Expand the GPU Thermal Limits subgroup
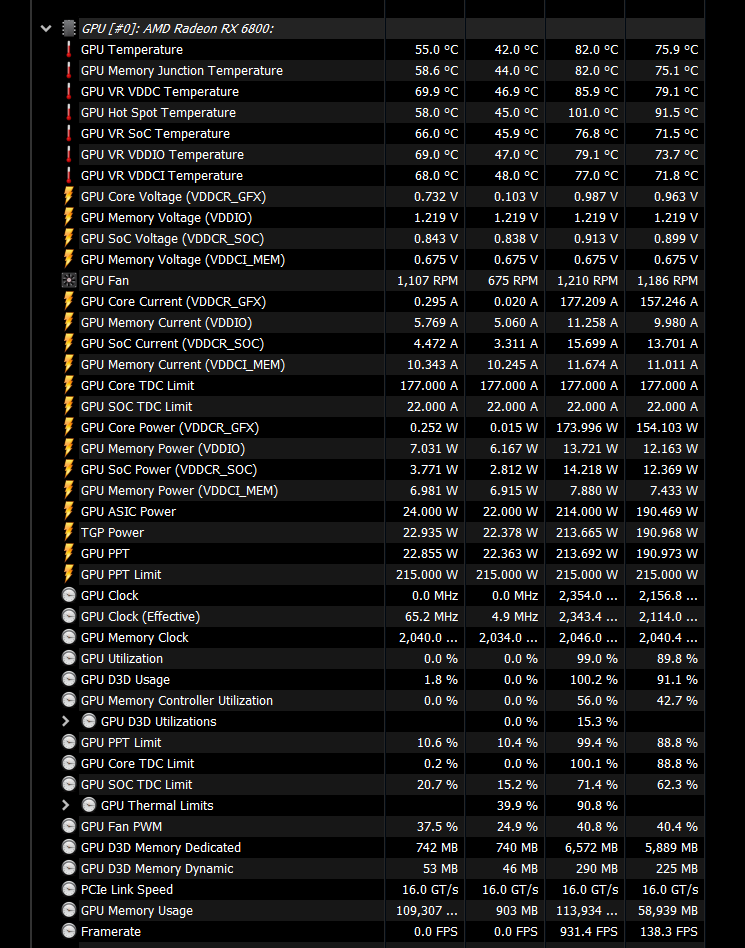Viewport: 745px width, 948px height. click(66, 805)
